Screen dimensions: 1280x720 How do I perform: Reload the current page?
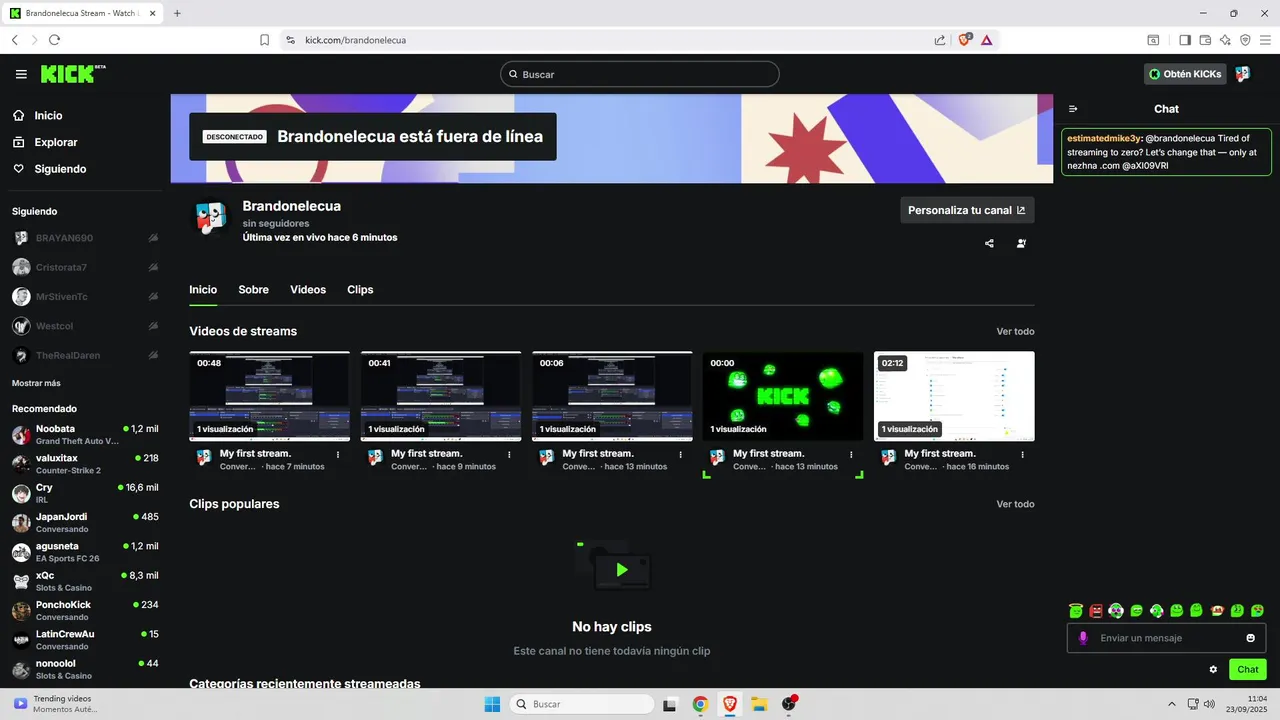(x=54, y=40)
